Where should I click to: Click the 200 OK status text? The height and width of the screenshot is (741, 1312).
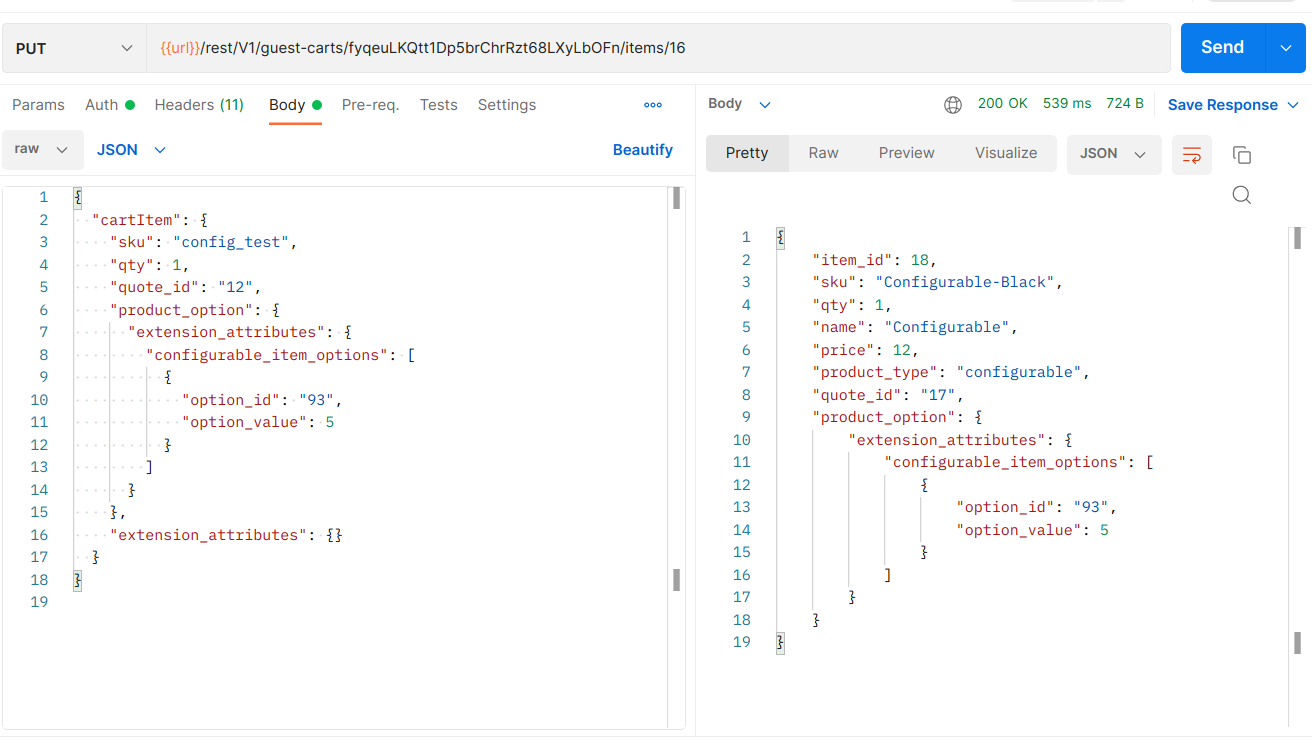click(x=1003, y=103)
